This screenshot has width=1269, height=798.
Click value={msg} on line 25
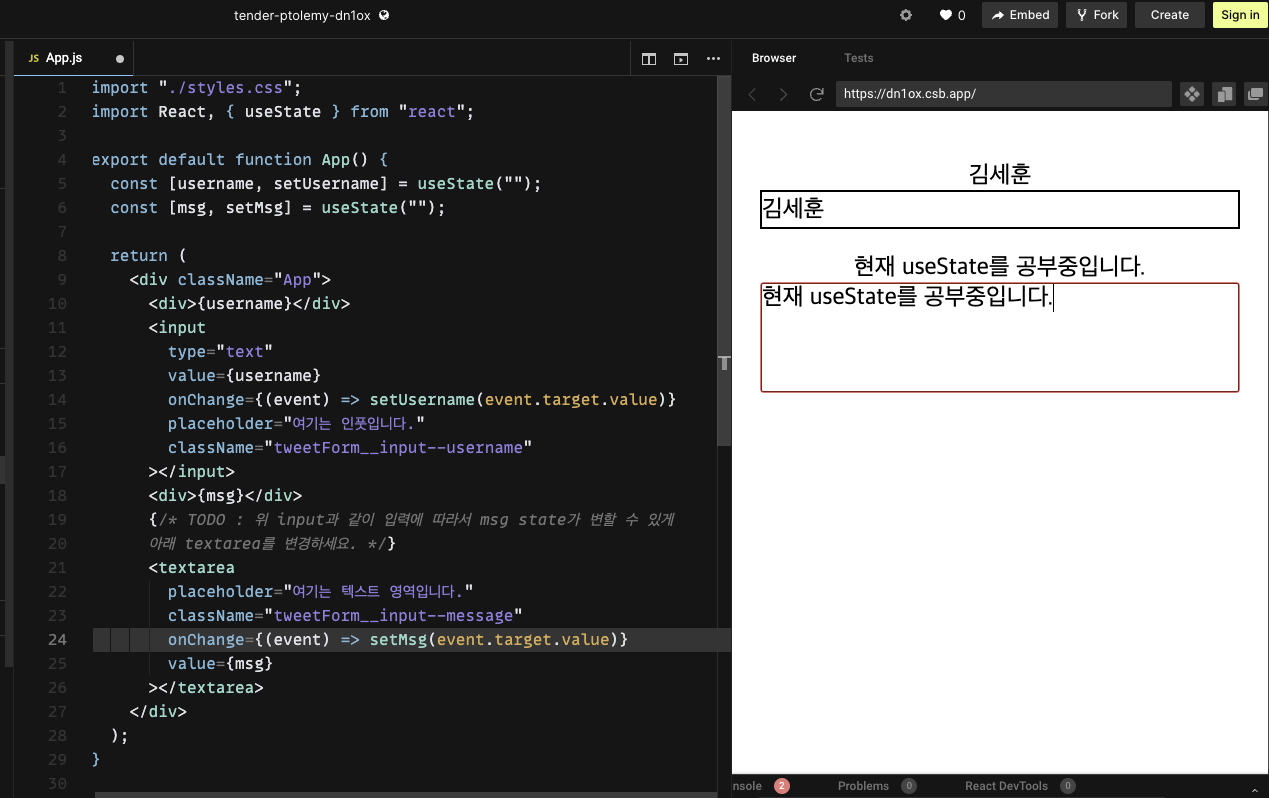click(x=220, y=663)
